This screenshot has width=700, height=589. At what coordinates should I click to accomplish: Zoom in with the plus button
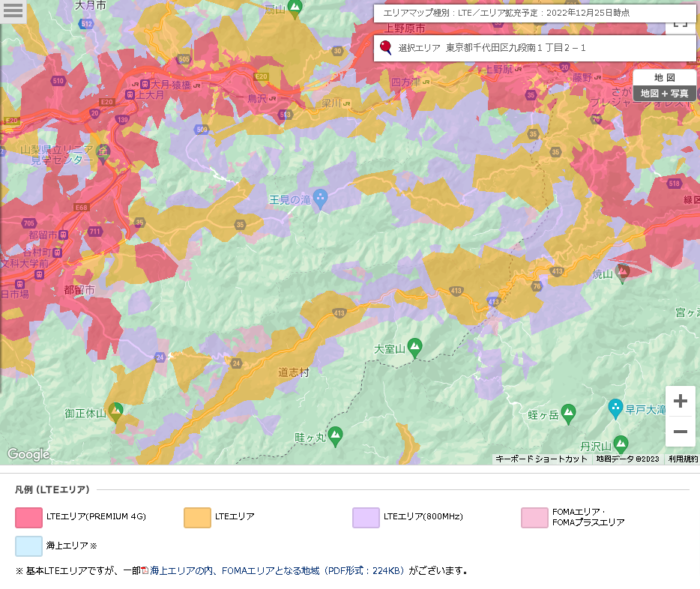tap(680, 401)
